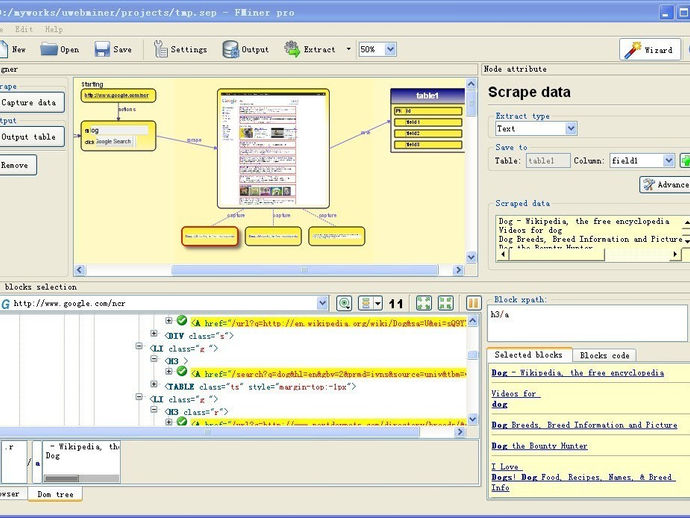Click the green add column icon

point(685,161)
